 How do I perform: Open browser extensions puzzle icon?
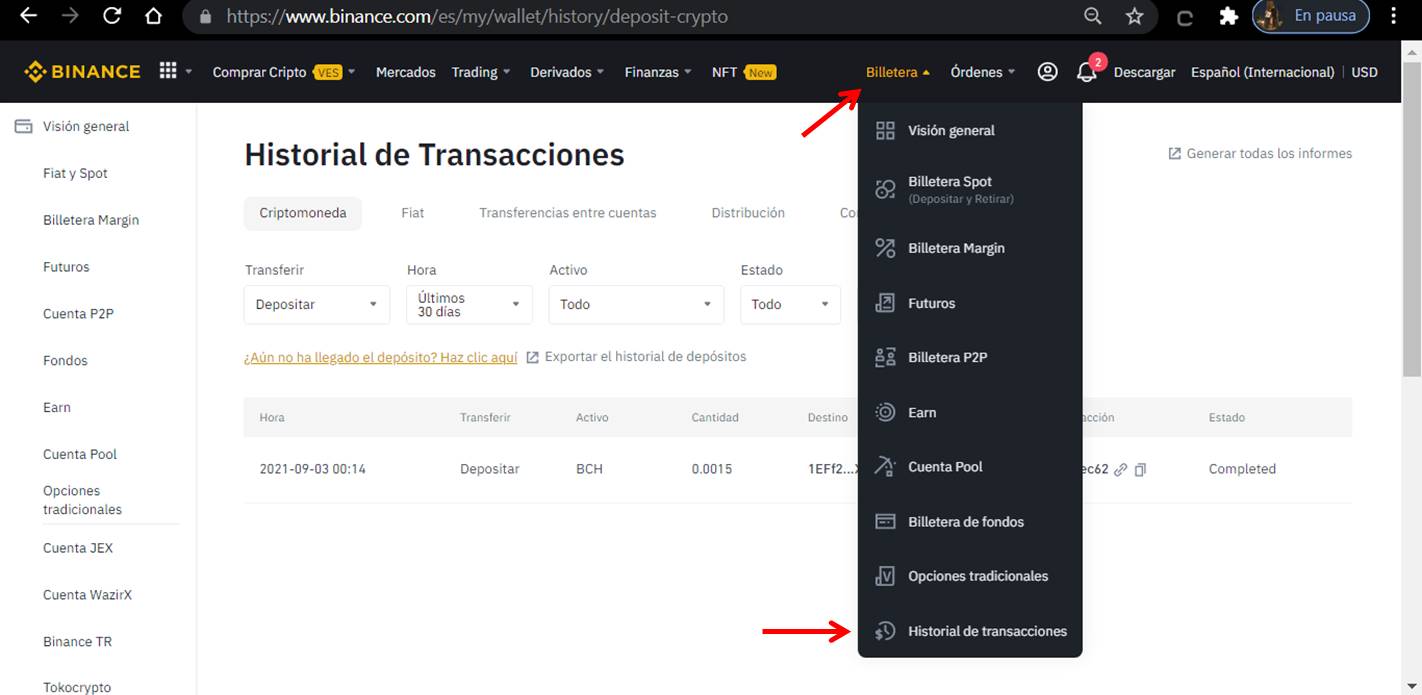(1228, 16)
